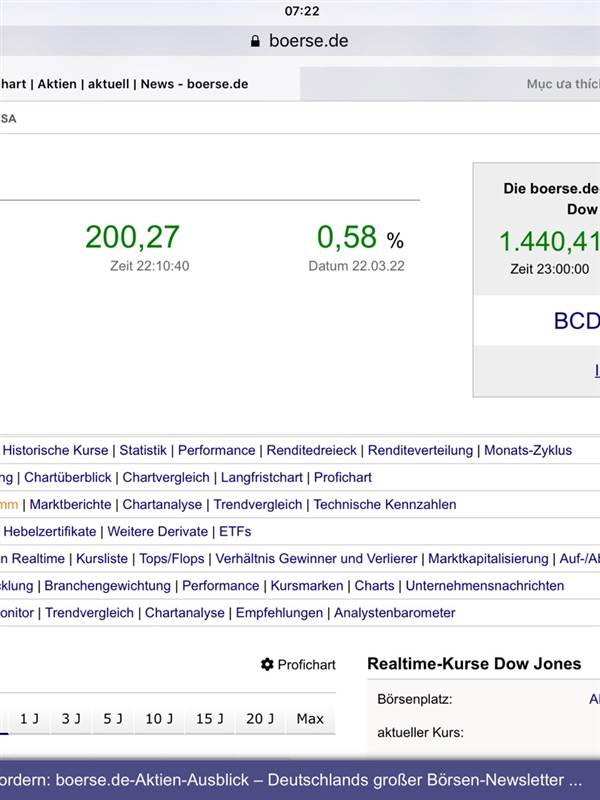Open Chartanalyse link beside Marktberichte
The height and width of the screenshot is (800, 600).
click(162, 505)
